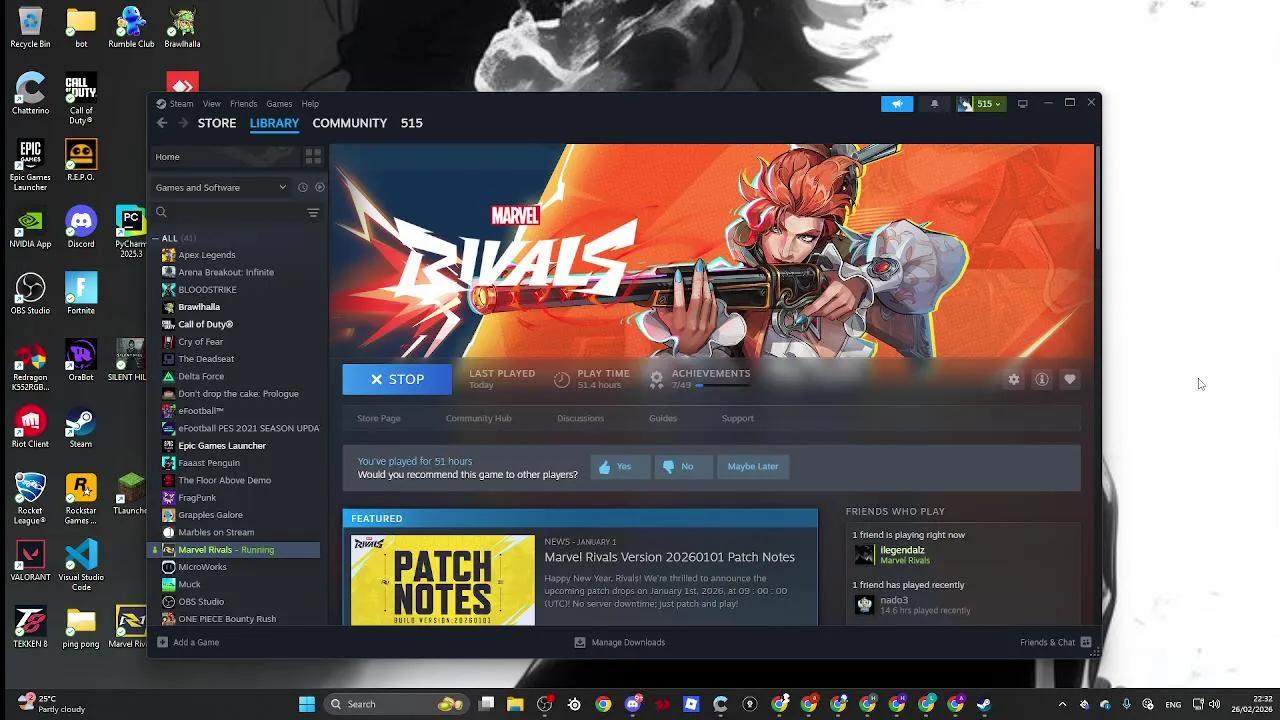Open the Help menu
The width and height of the screenshot is (1280, 720).
coord(310,104)
